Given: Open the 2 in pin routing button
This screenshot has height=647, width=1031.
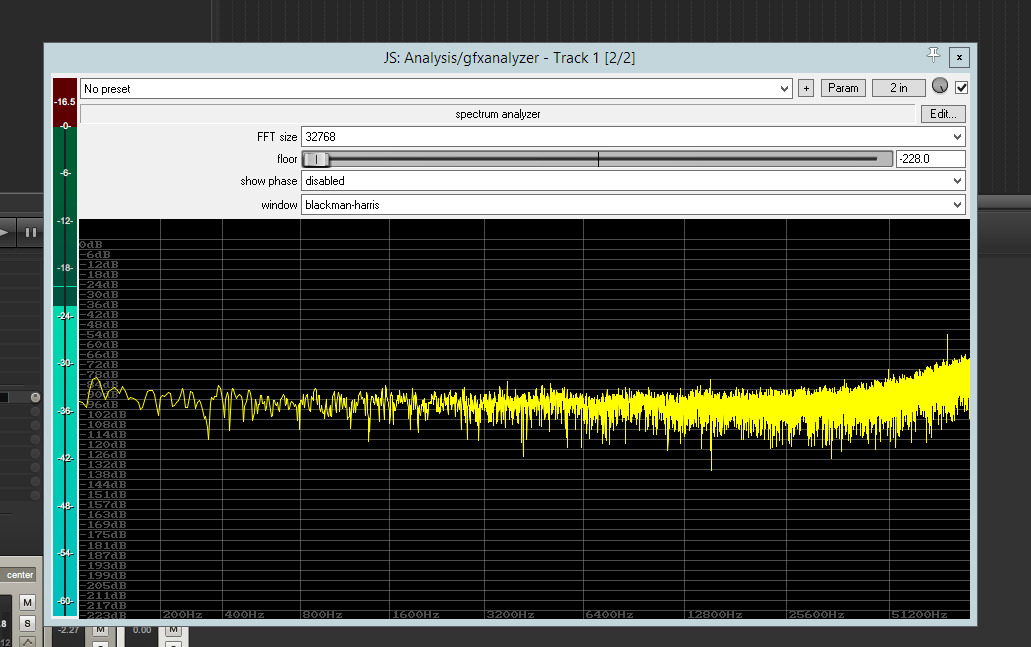Looking at the screenshot, I should (898, 88).
